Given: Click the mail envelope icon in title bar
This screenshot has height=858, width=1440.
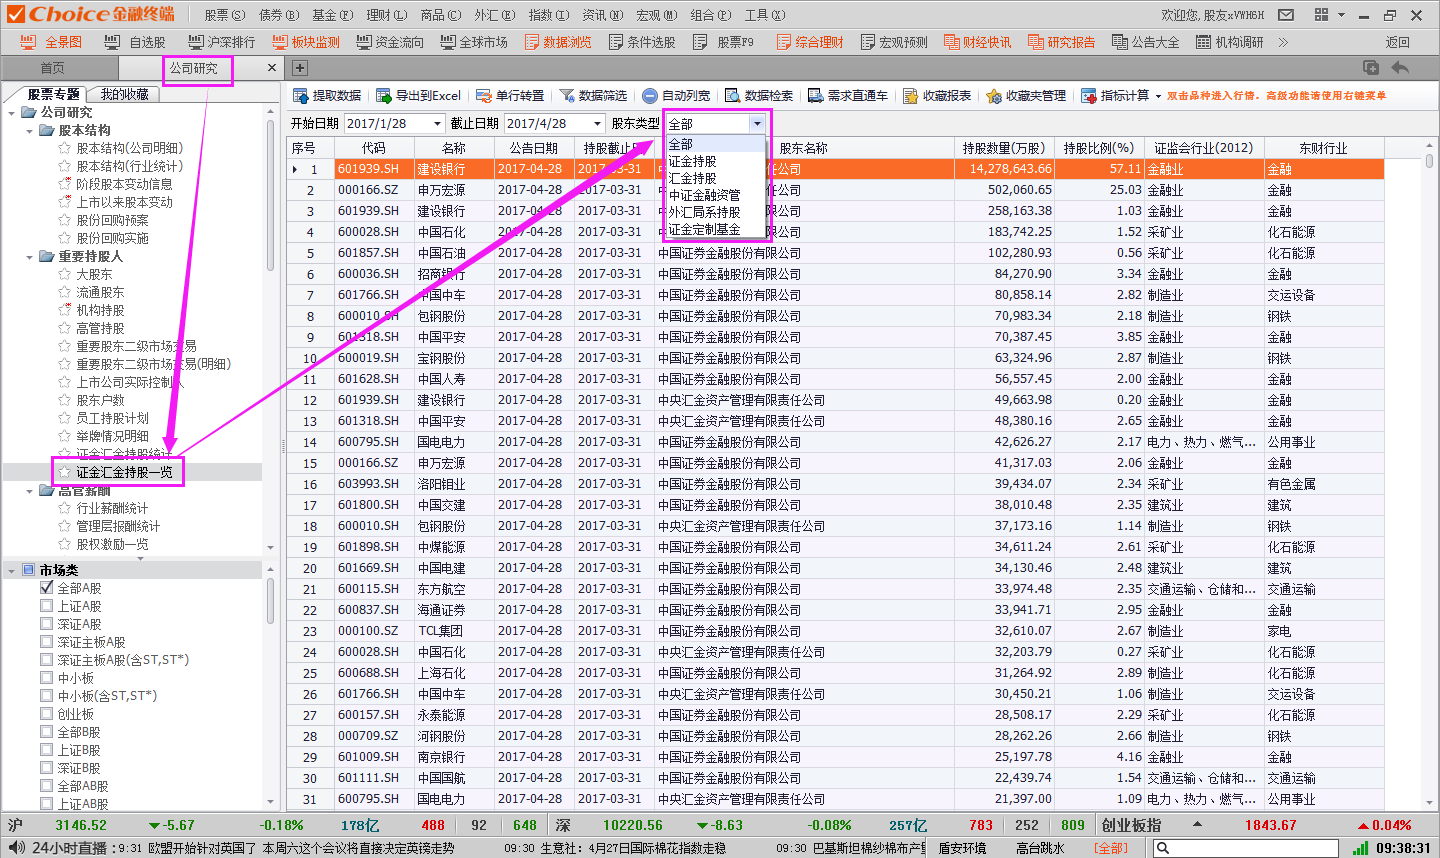Looking at the screenshot, I should coord(1286,15).
